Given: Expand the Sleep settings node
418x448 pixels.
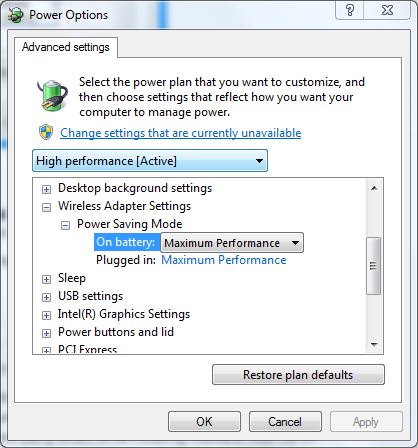Looking at the screenshot, I should 46,279.
